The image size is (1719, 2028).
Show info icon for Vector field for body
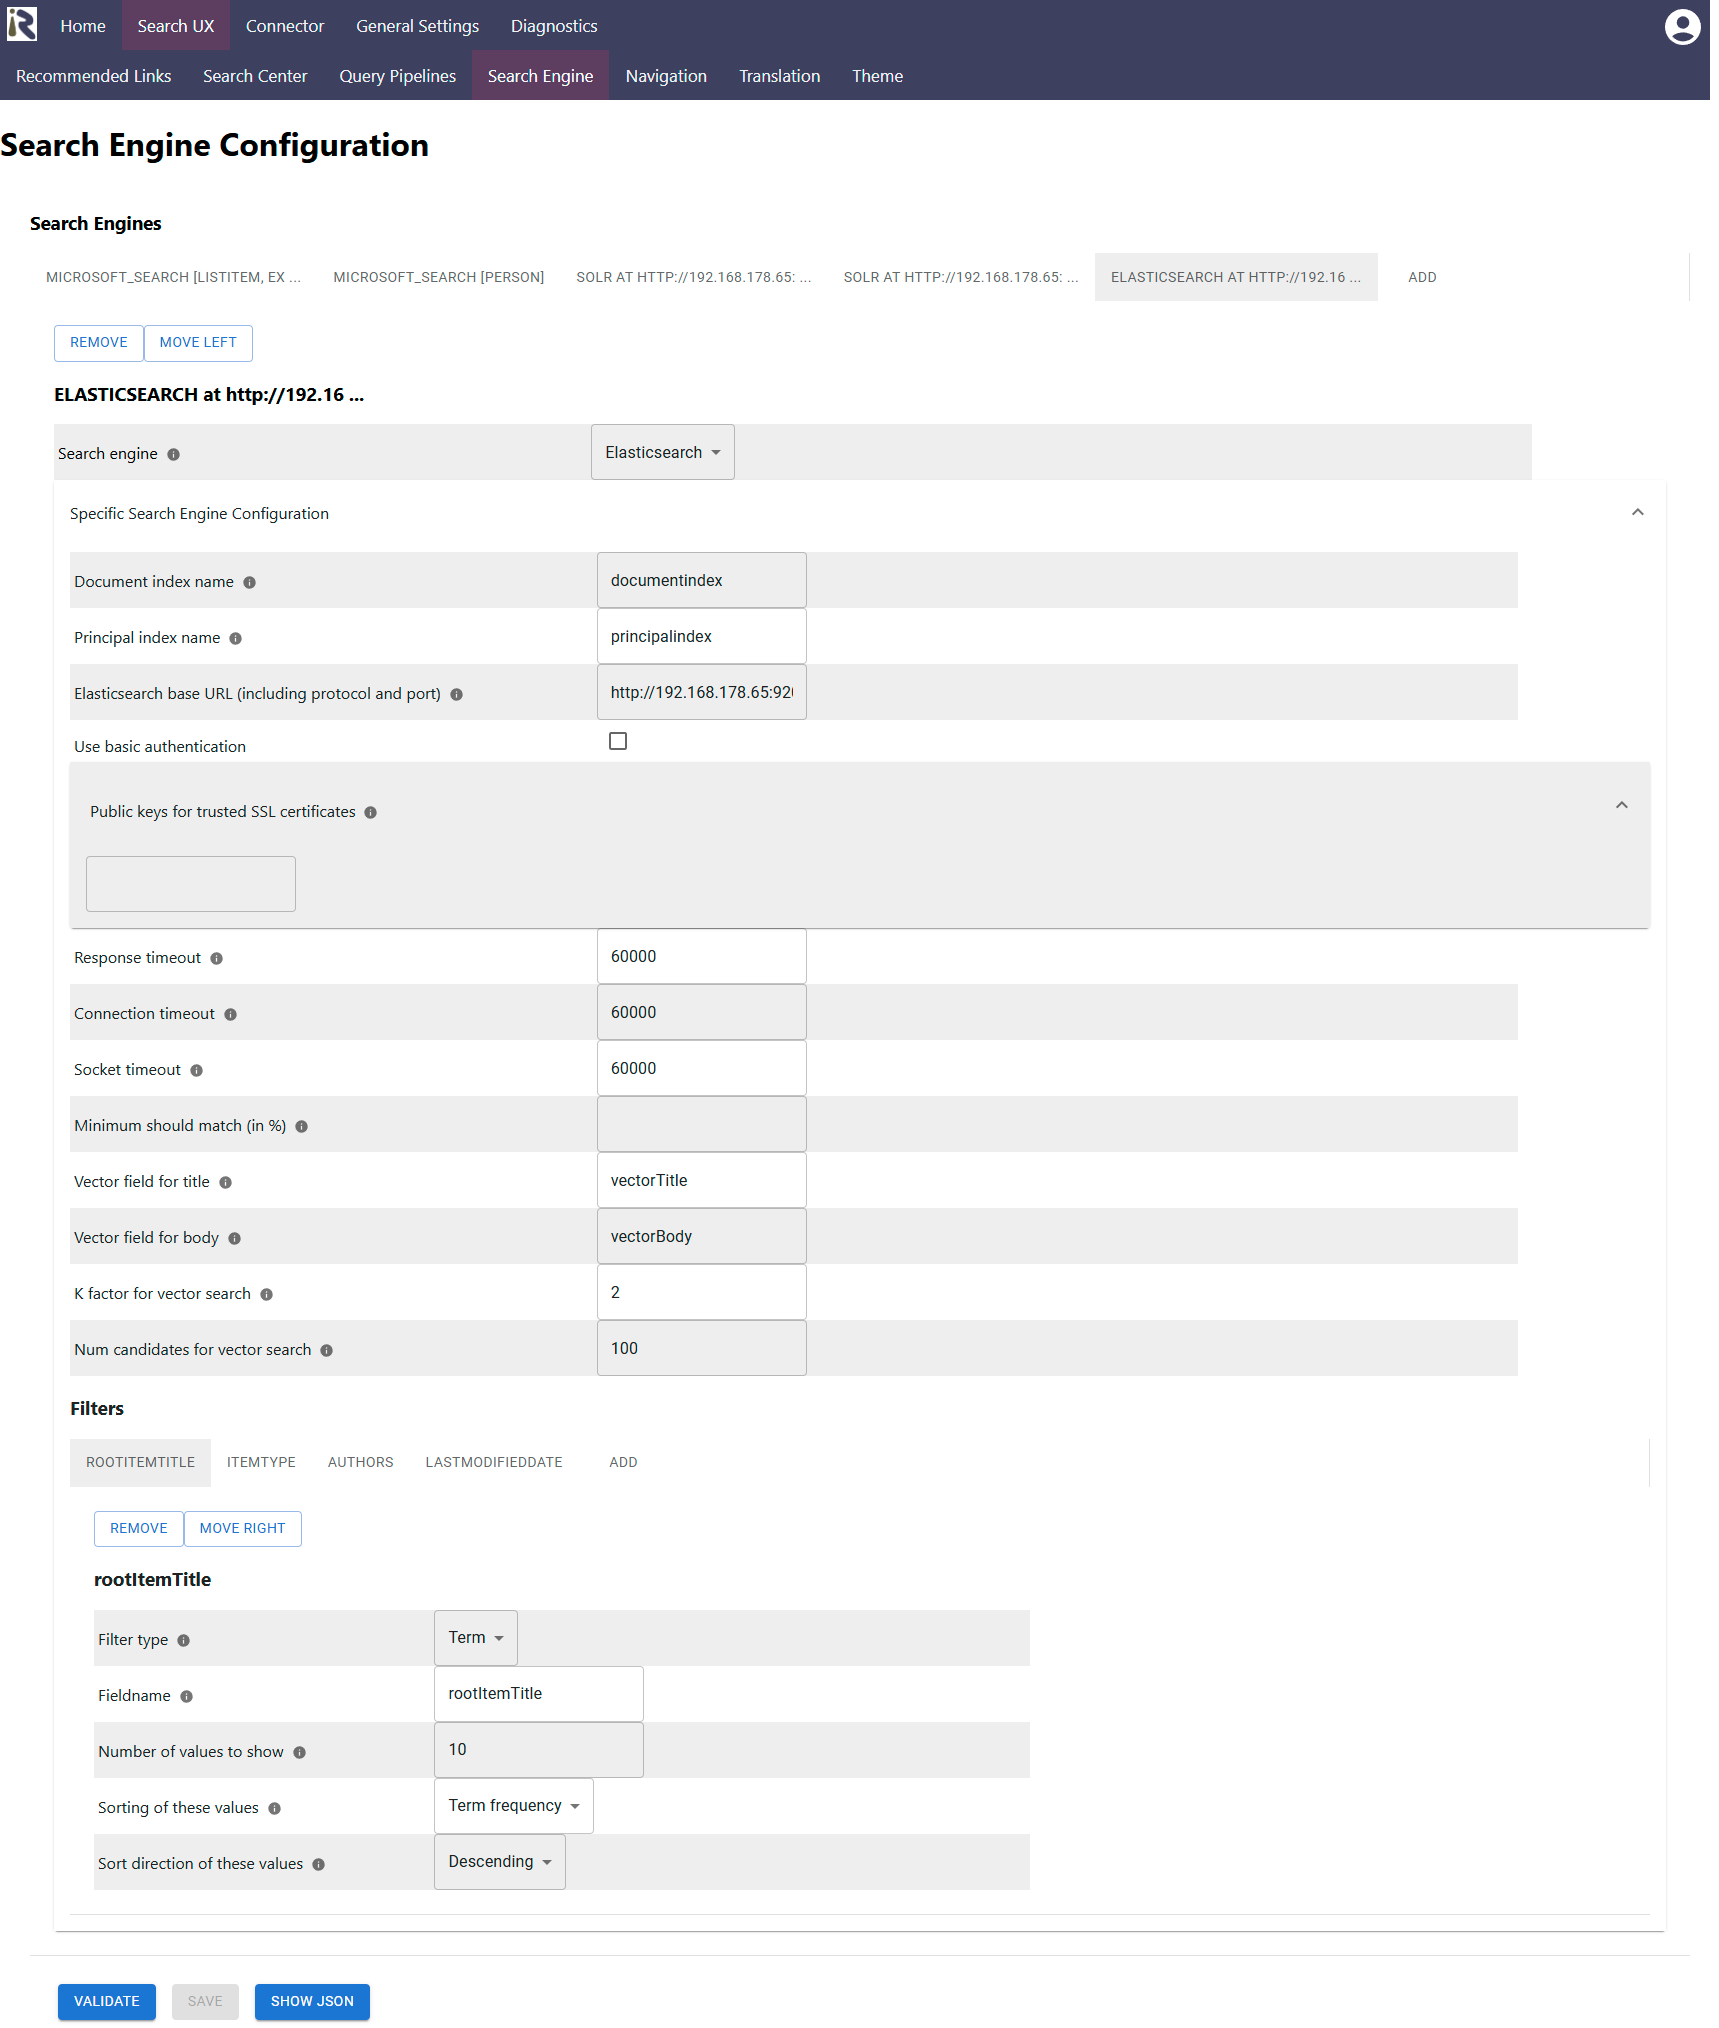point(235,1239)
